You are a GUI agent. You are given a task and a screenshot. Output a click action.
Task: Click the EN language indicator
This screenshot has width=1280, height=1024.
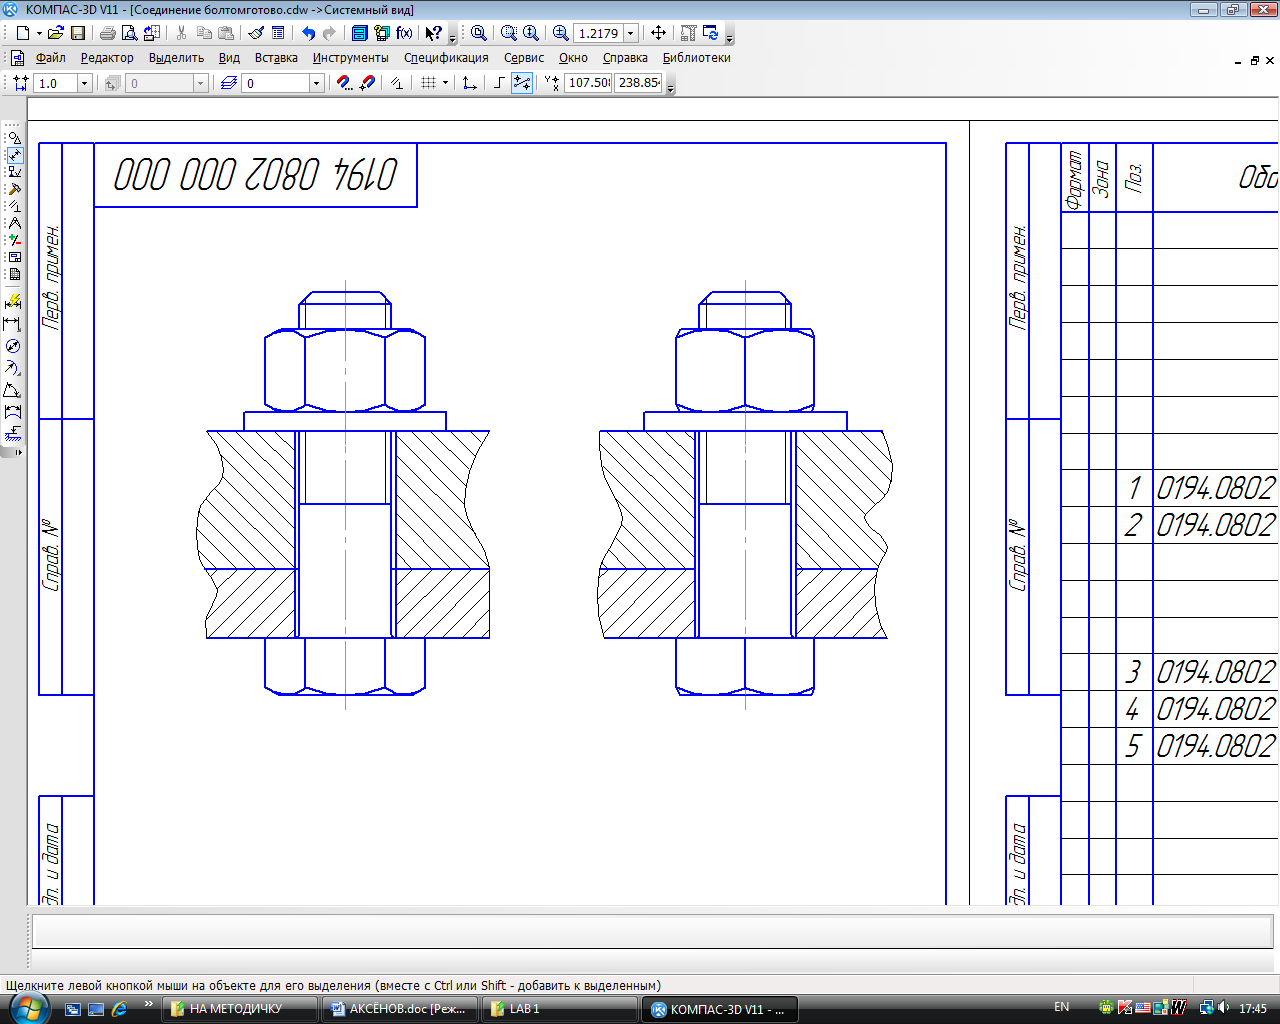tap(1062, 1008)
